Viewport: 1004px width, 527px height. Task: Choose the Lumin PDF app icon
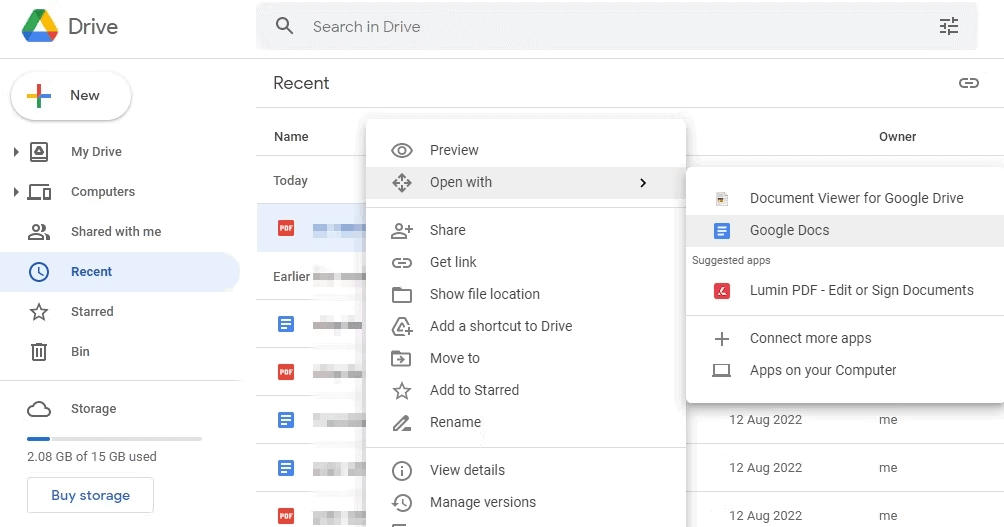click(722, 291)
